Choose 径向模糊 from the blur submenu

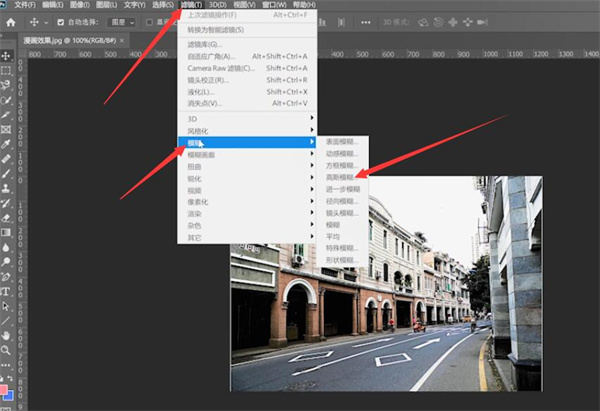(342, 201)
